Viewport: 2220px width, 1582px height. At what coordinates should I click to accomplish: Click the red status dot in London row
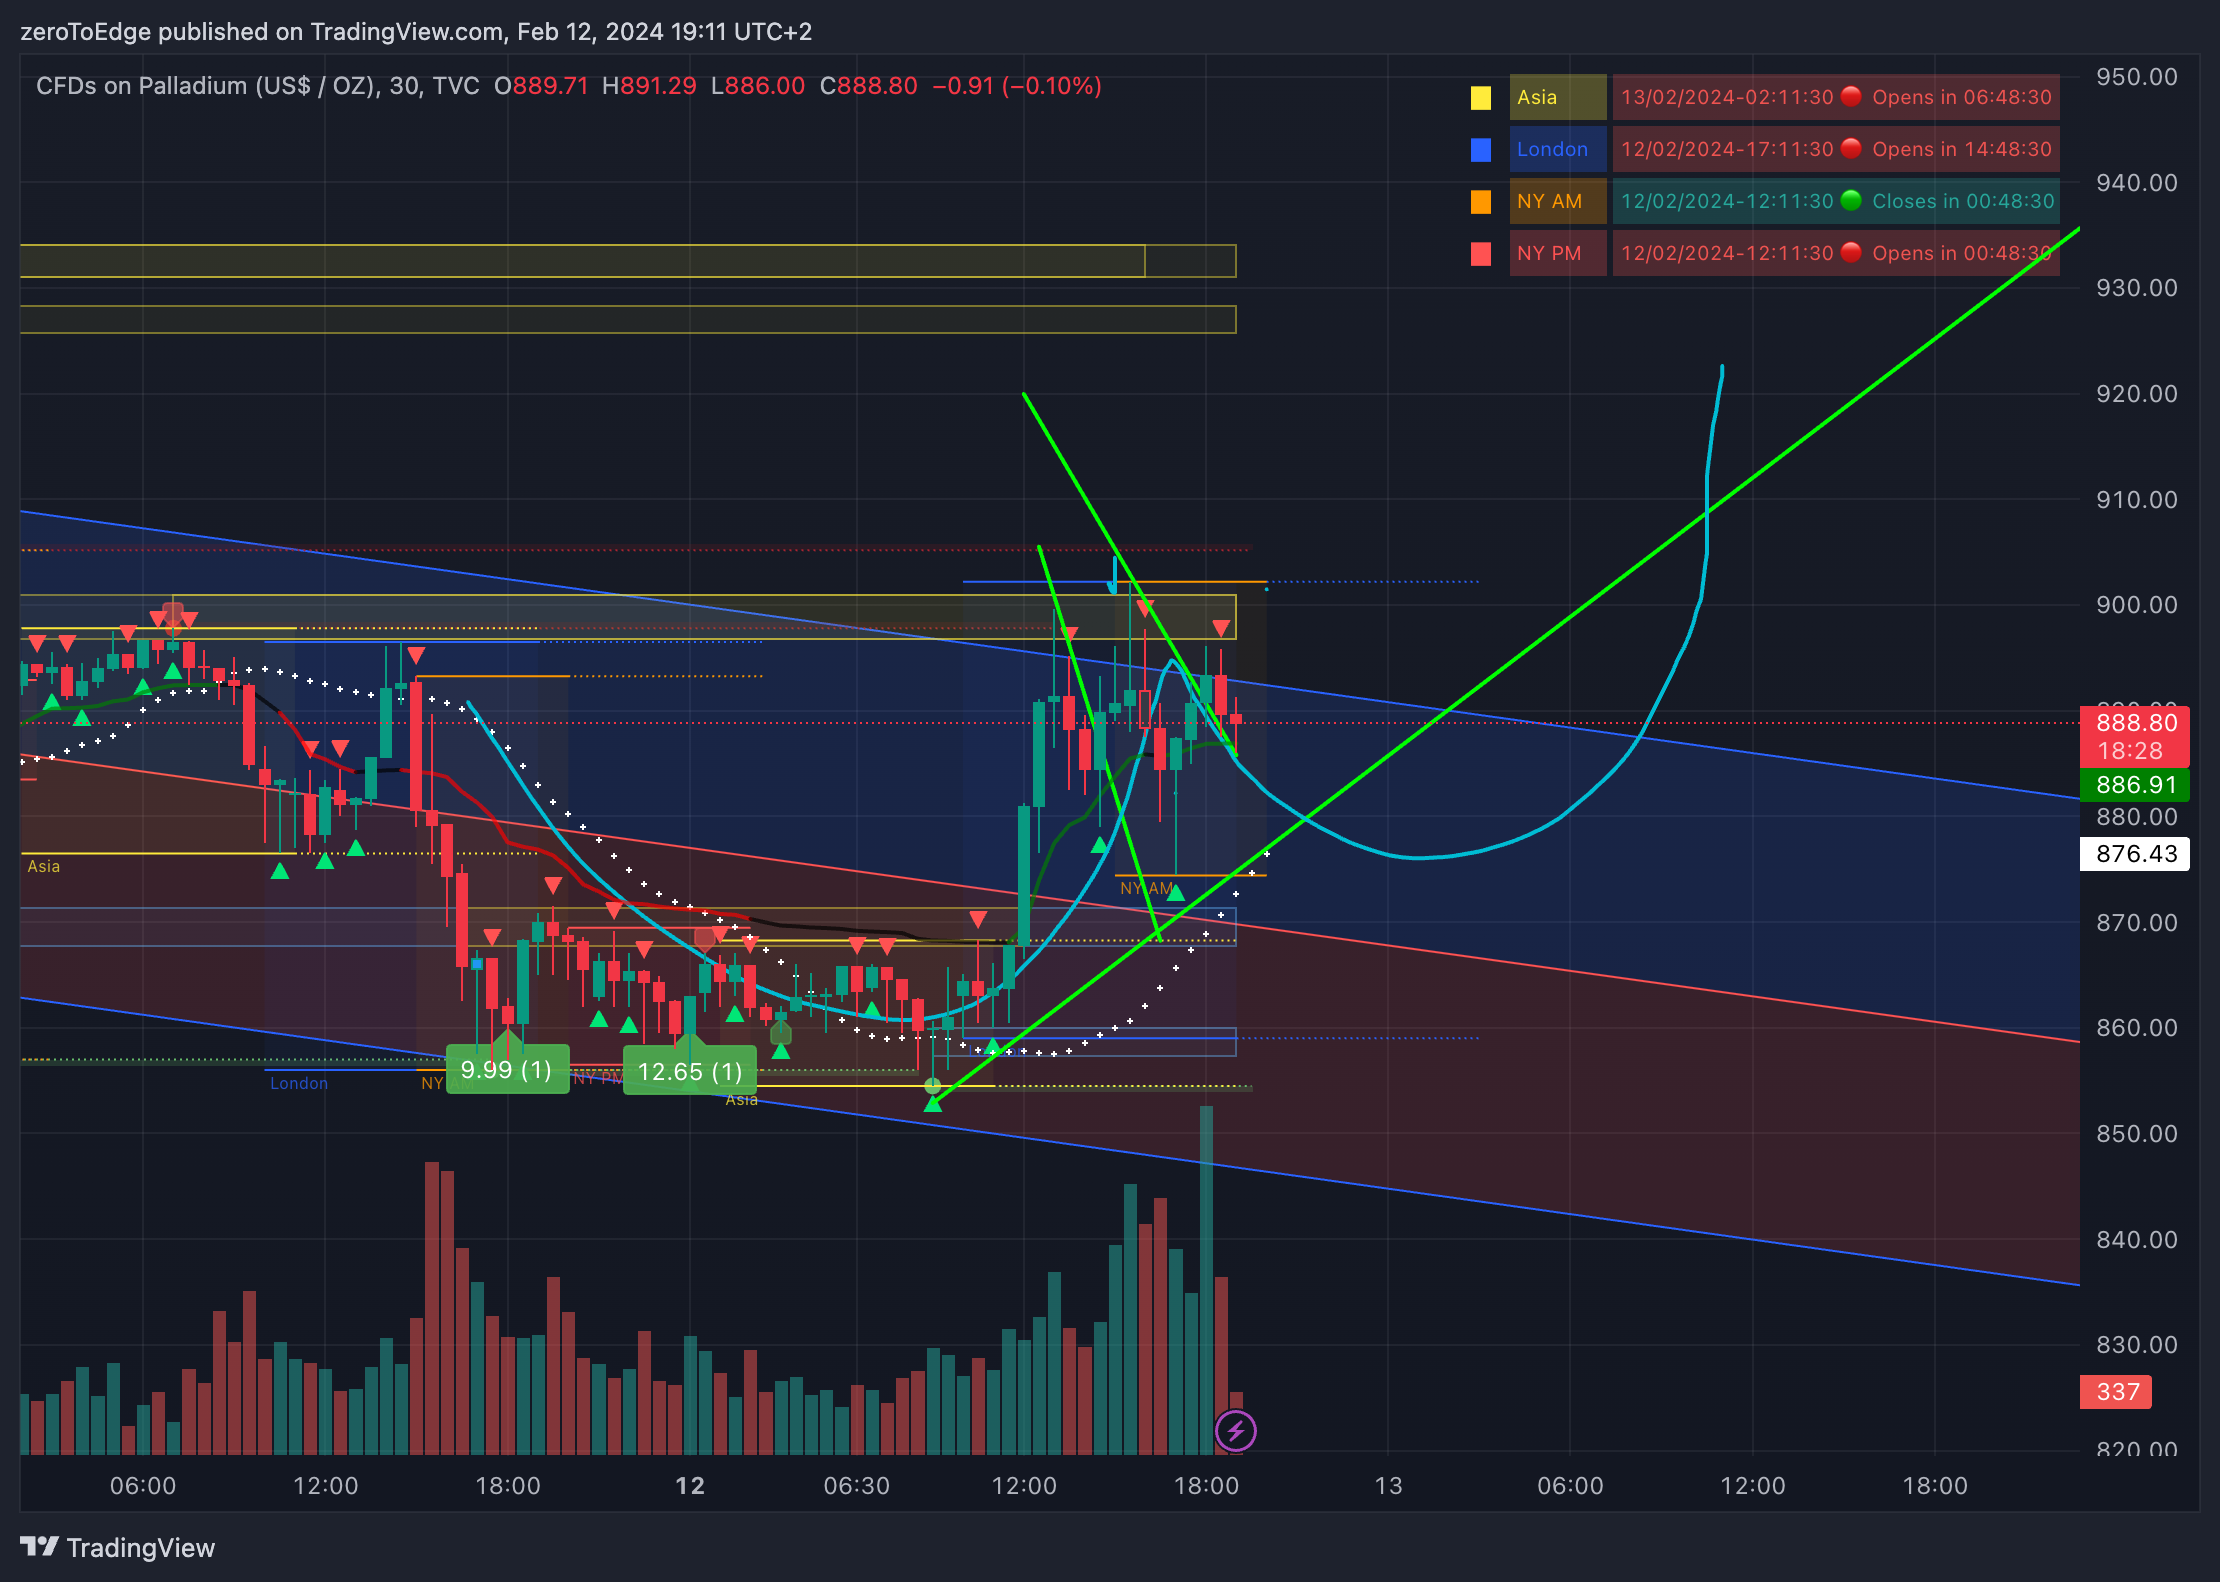click(x=1851, y=148)
